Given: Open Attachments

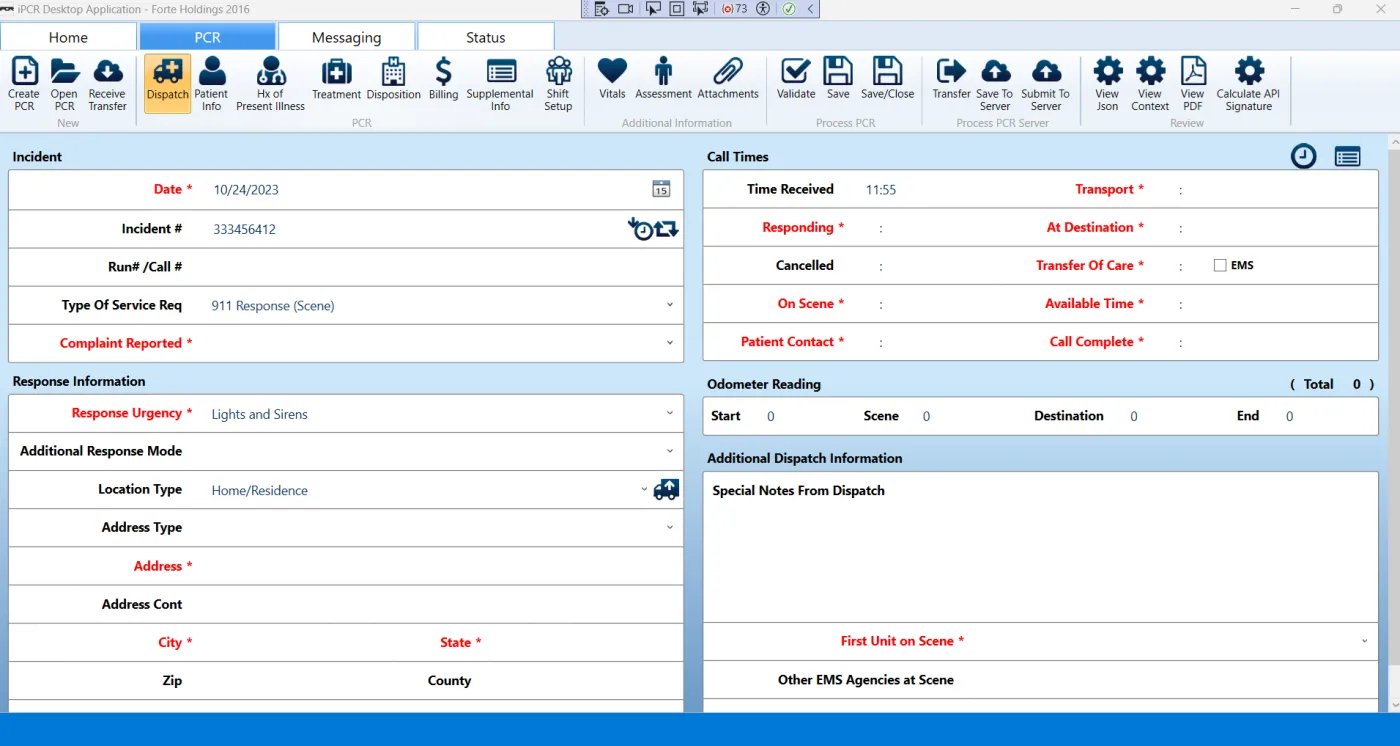Looking at the screenshot, I should 728,79.
